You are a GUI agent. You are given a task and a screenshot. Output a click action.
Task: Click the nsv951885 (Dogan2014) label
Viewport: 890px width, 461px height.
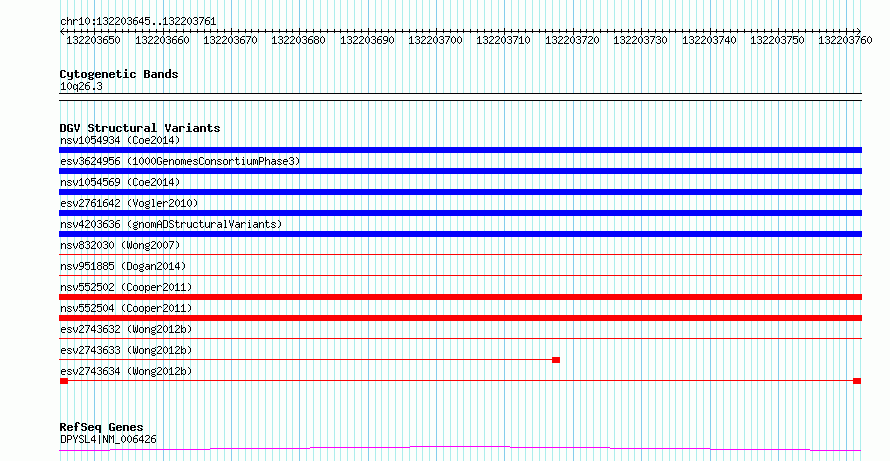[x=123, y=266]
